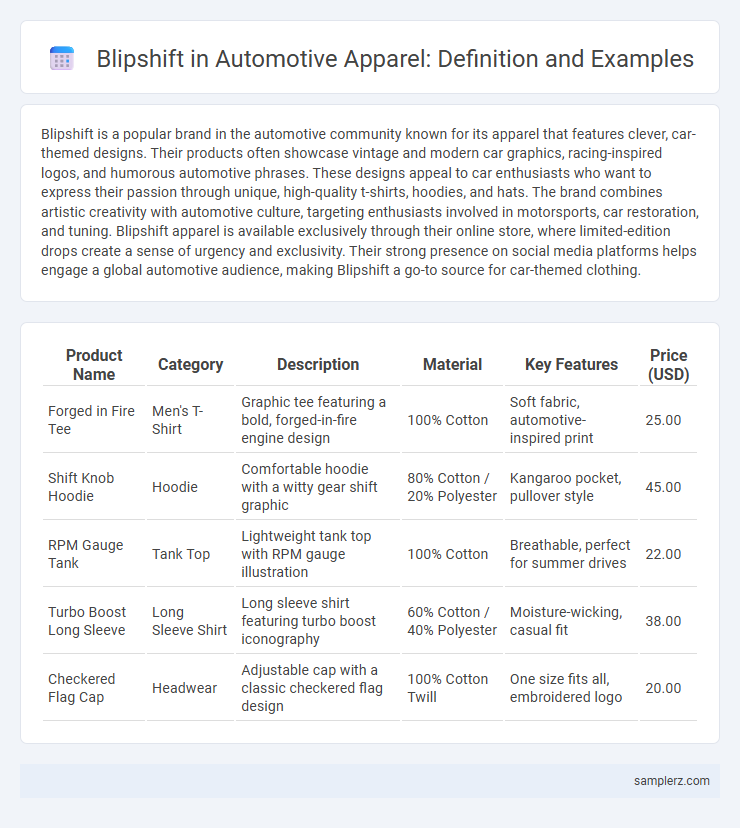Click the 45.00 price cell
740x828 pixels.
point(668,487)
